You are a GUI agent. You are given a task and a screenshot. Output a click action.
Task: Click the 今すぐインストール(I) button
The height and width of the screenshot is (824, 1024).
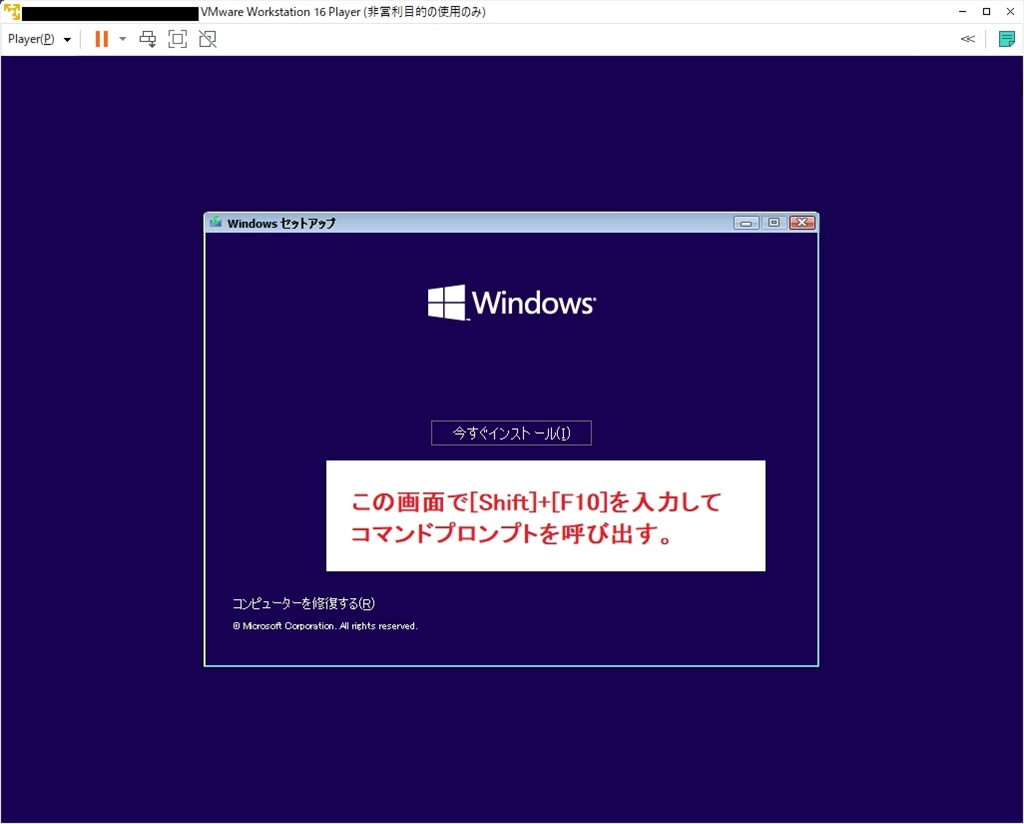point(511,433)
